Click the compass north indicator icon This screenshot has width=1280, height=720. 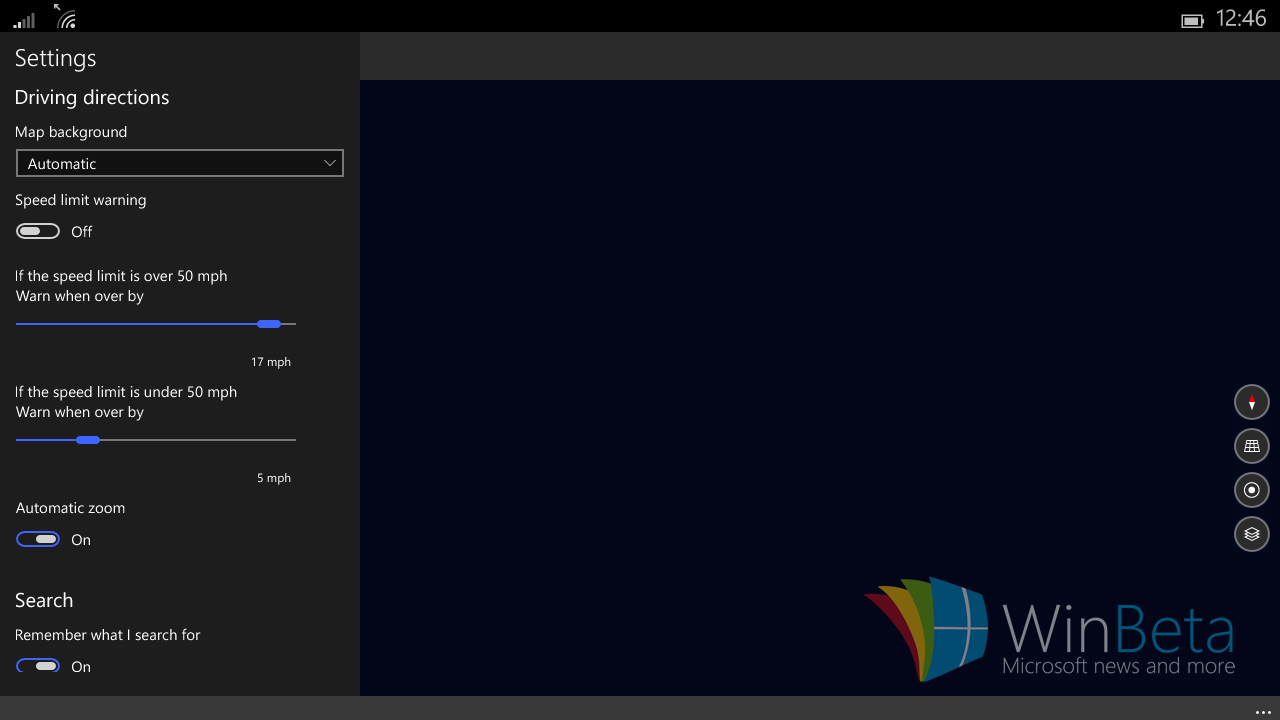coord(1251,402)
